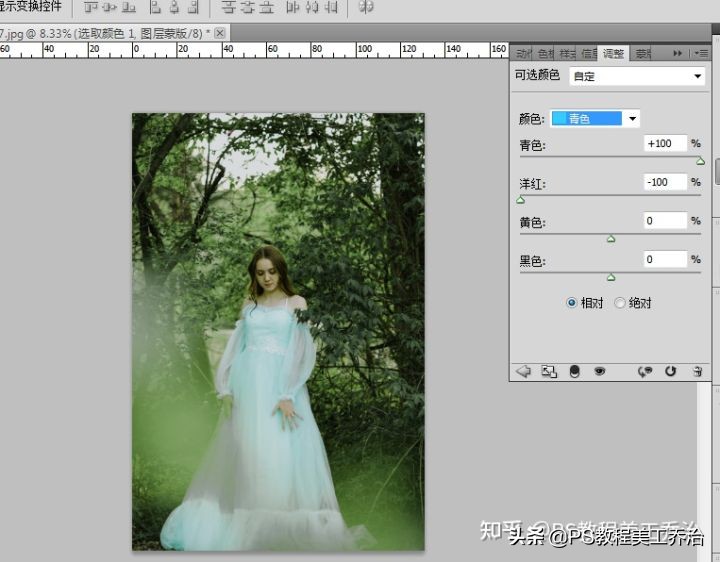Click the 黑色 (Black) value input field
Viewport: 720px width, 562px height.
click(x=665, y=260)
